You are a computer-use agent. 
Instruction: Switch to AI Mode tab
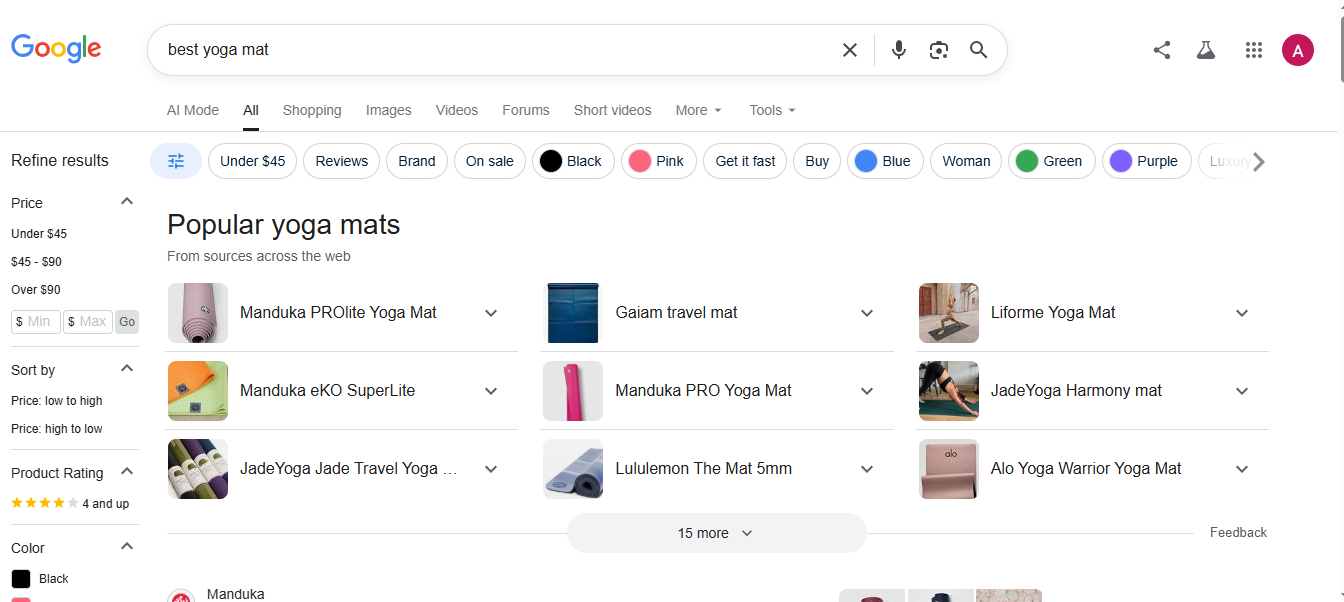pyautogui.click(x=193, y=110)
